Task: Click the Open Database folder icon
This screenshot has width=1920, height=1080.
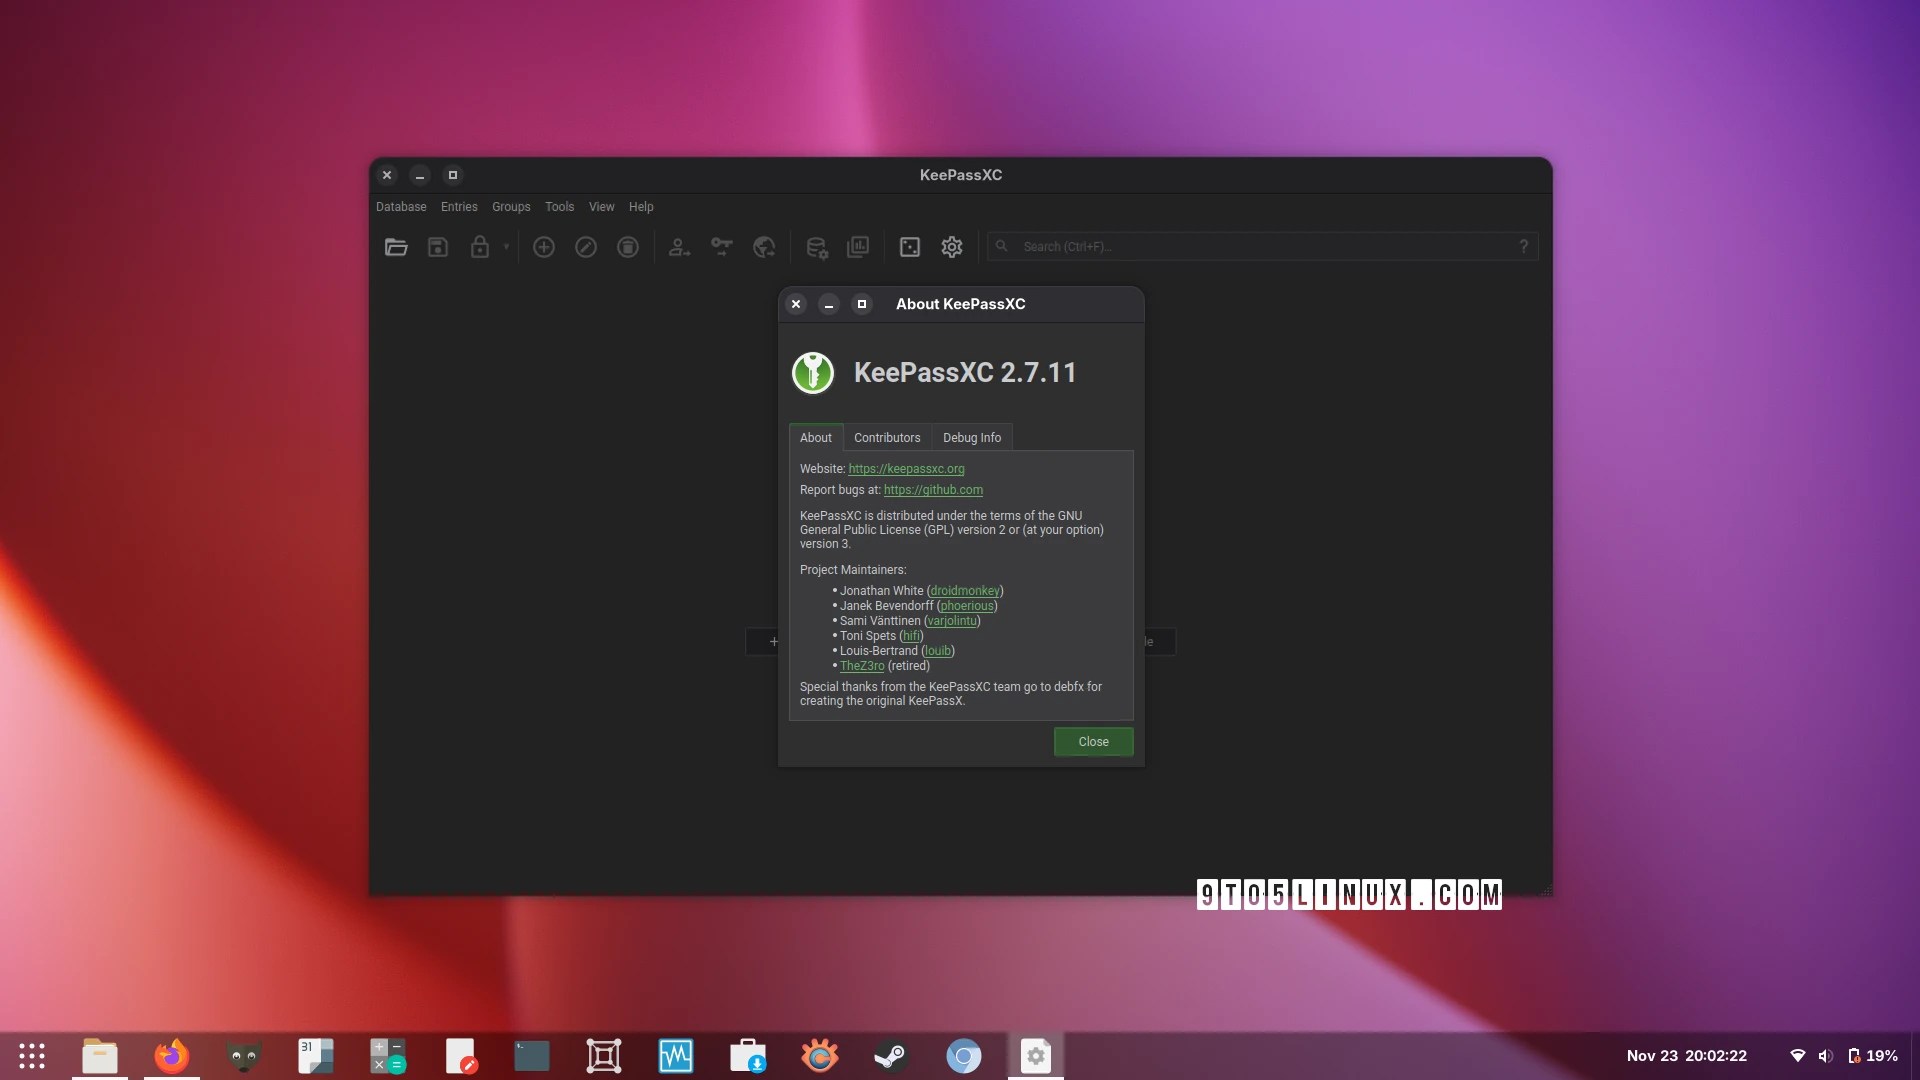Action: (396, 247)
